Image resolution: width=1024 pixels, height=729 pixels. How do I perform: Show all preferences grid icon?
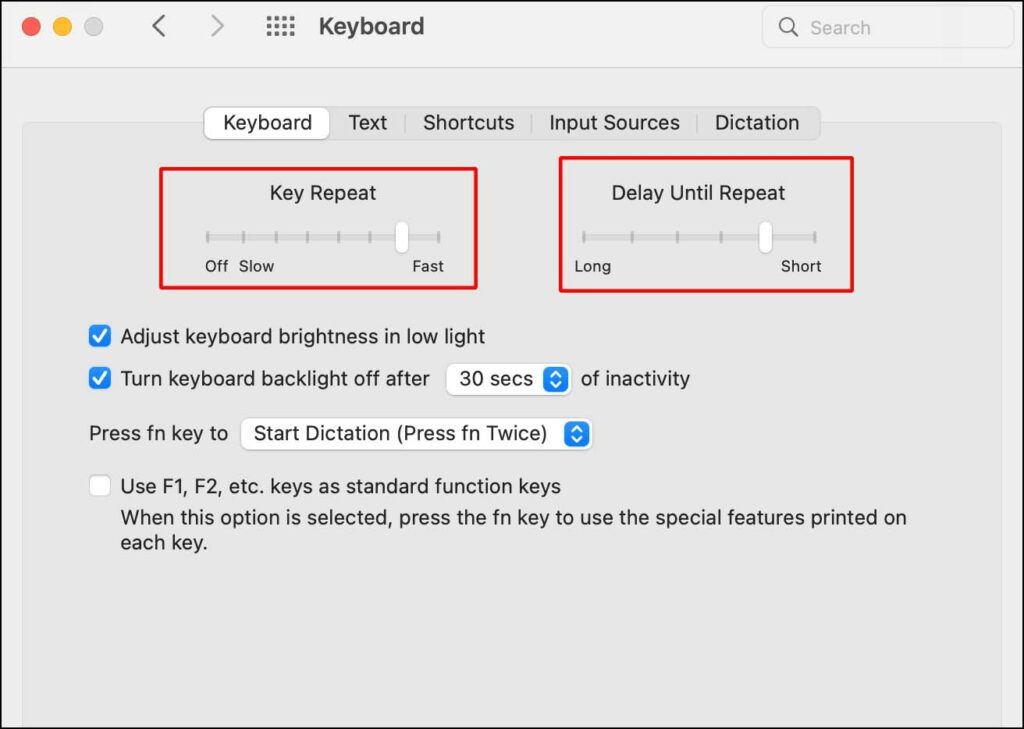tap(280, 27)
